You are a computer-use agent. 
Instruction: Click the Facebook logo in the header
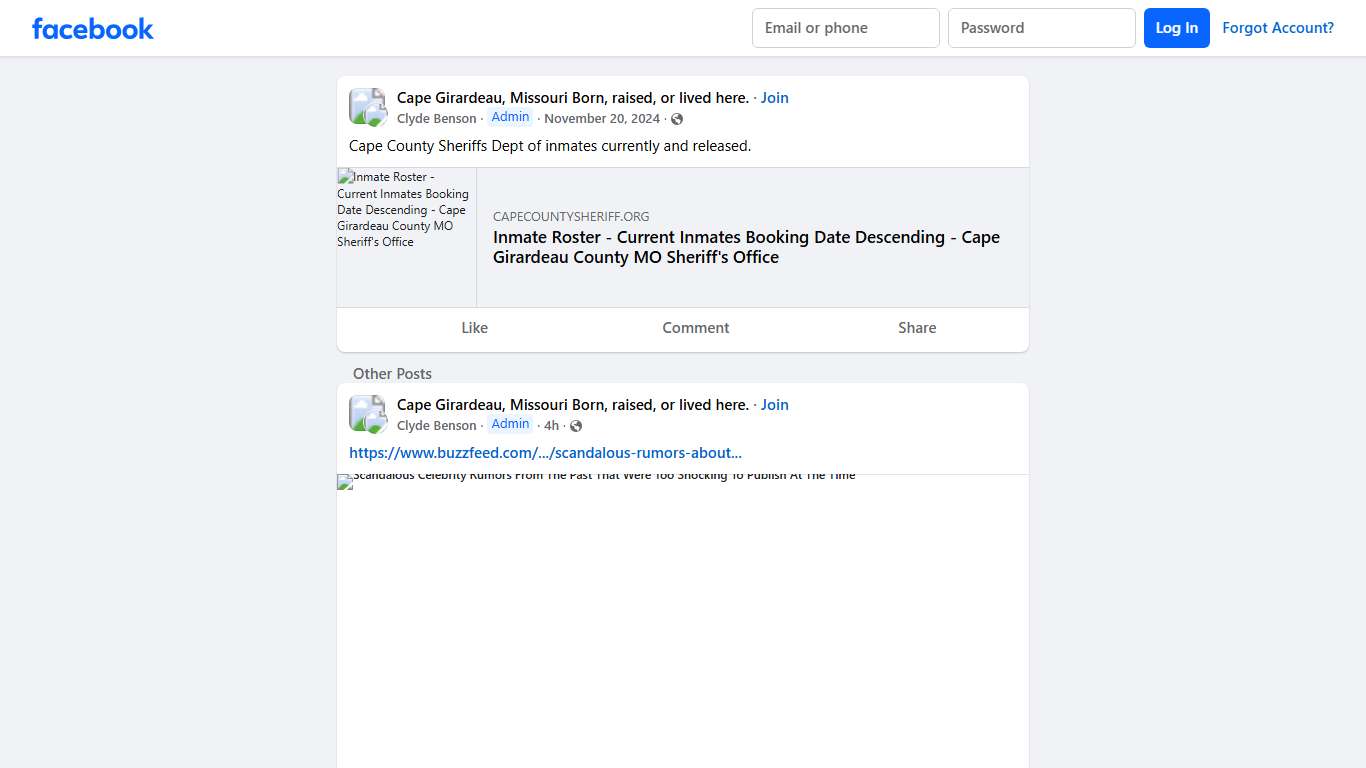(x=93, y=29)
